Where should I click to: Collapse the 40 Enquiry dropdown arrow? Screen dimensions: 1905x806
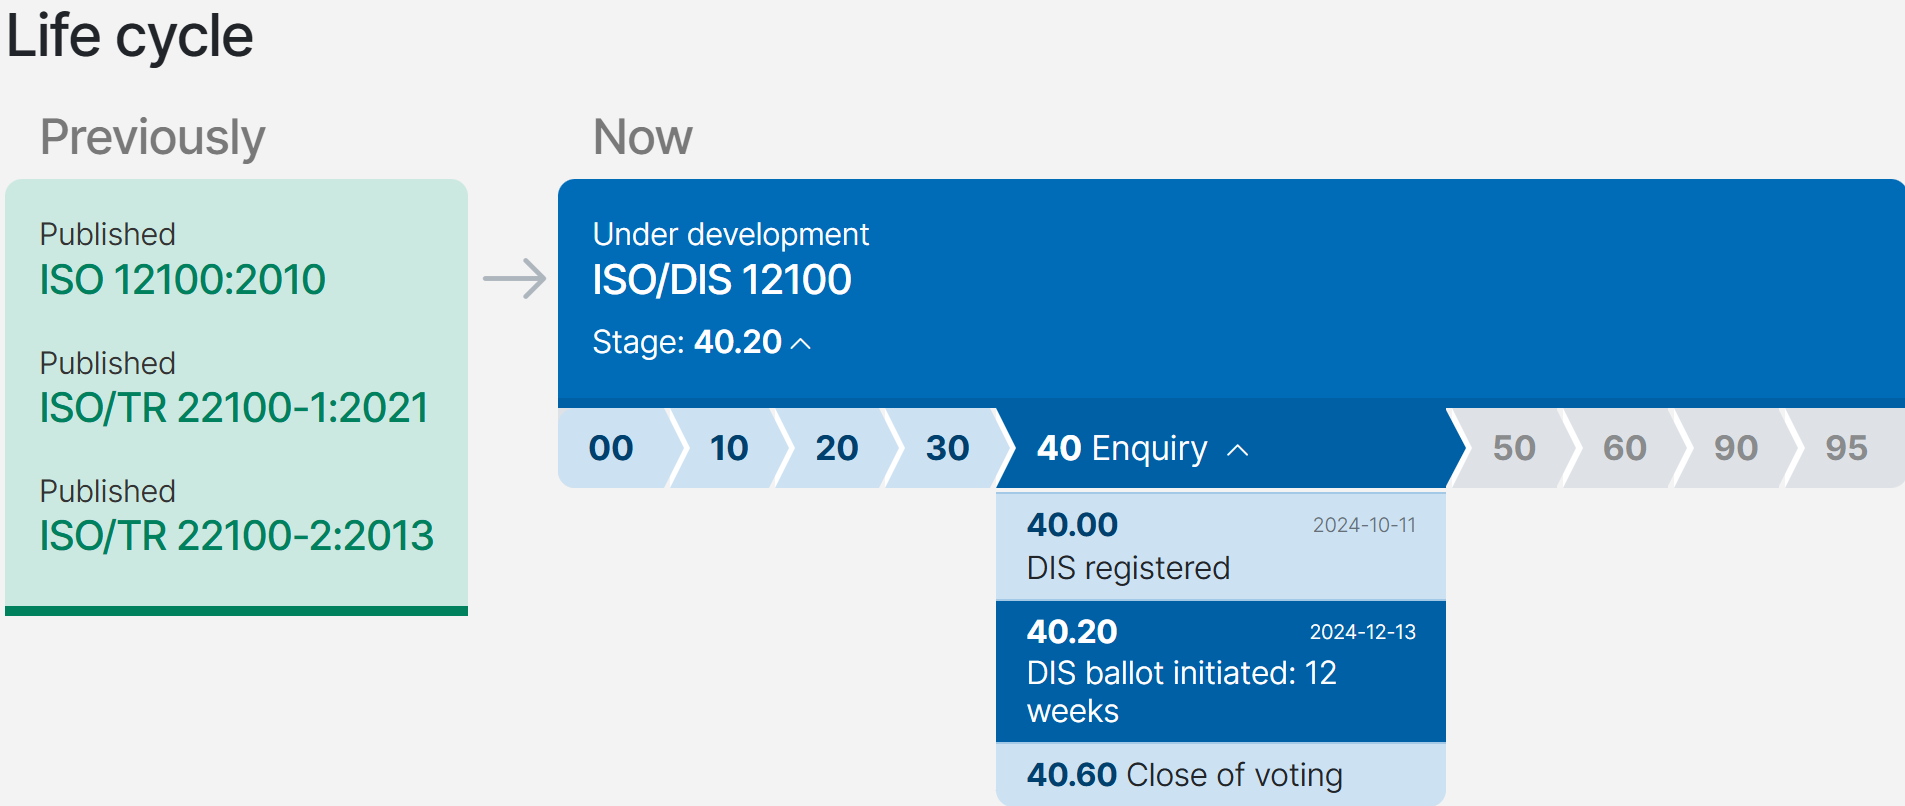coord(1238,450)
